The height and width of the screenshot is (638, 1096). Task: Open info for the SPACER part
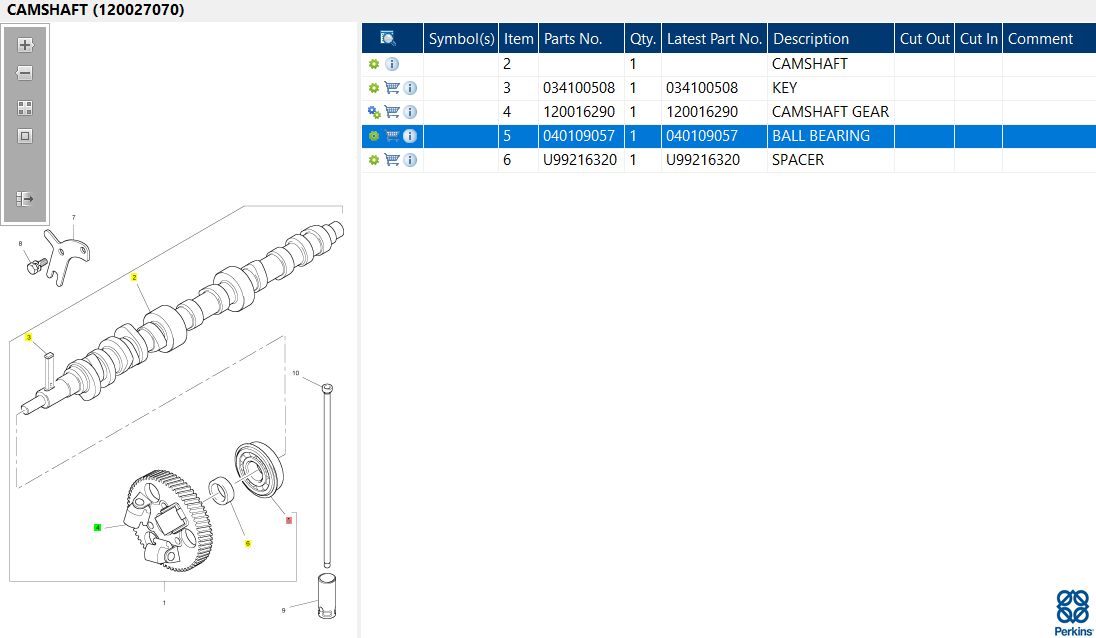(x=410, y=160)
